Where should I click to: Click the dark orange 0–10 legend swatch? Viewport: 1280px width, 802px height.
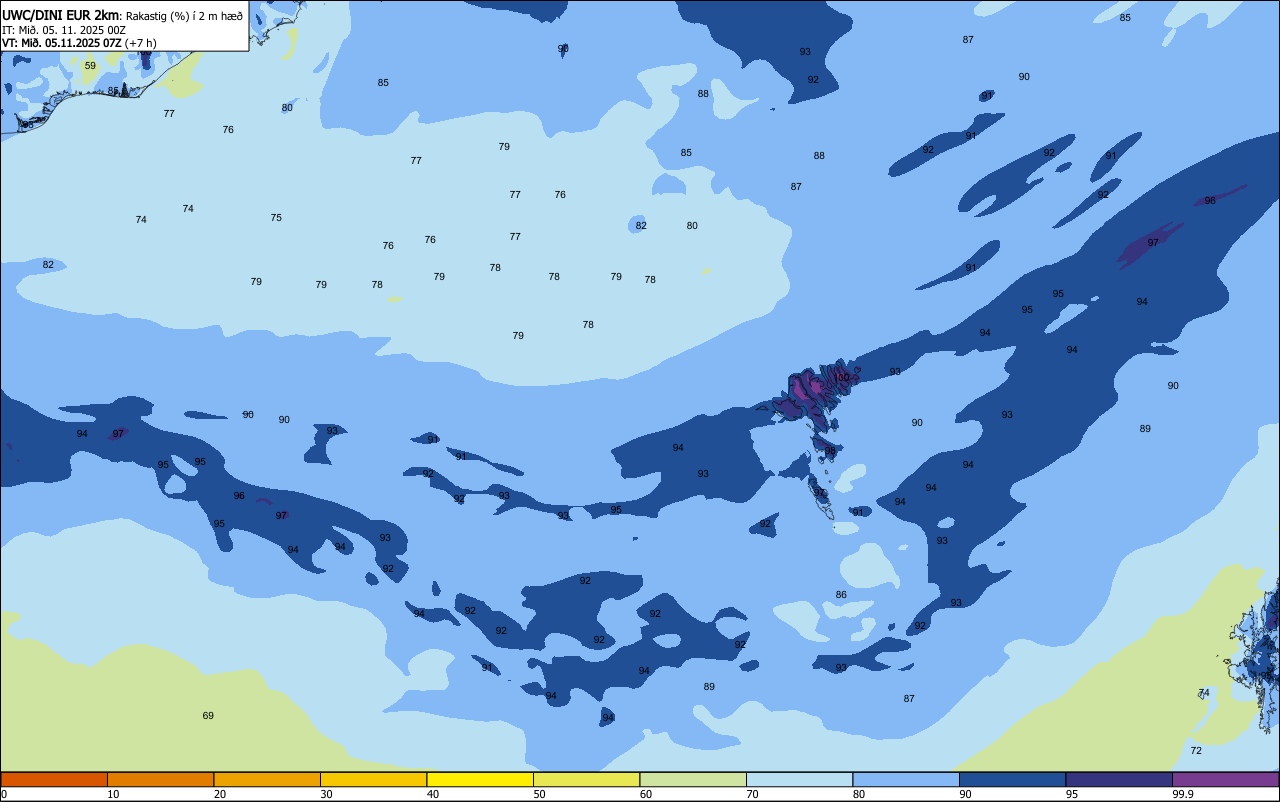54,779
